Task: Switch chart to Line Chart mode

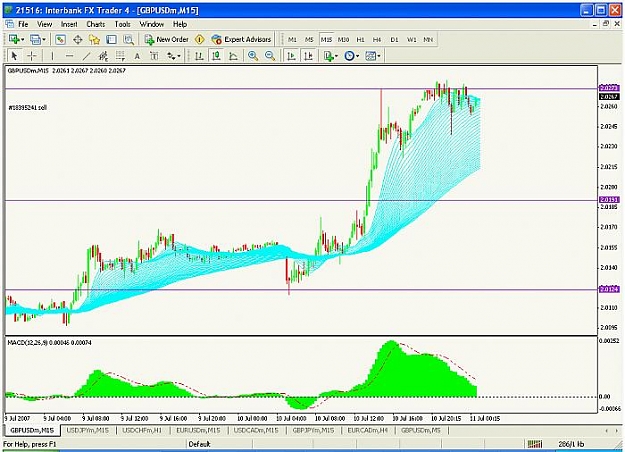Action: [x=233, y=56]
